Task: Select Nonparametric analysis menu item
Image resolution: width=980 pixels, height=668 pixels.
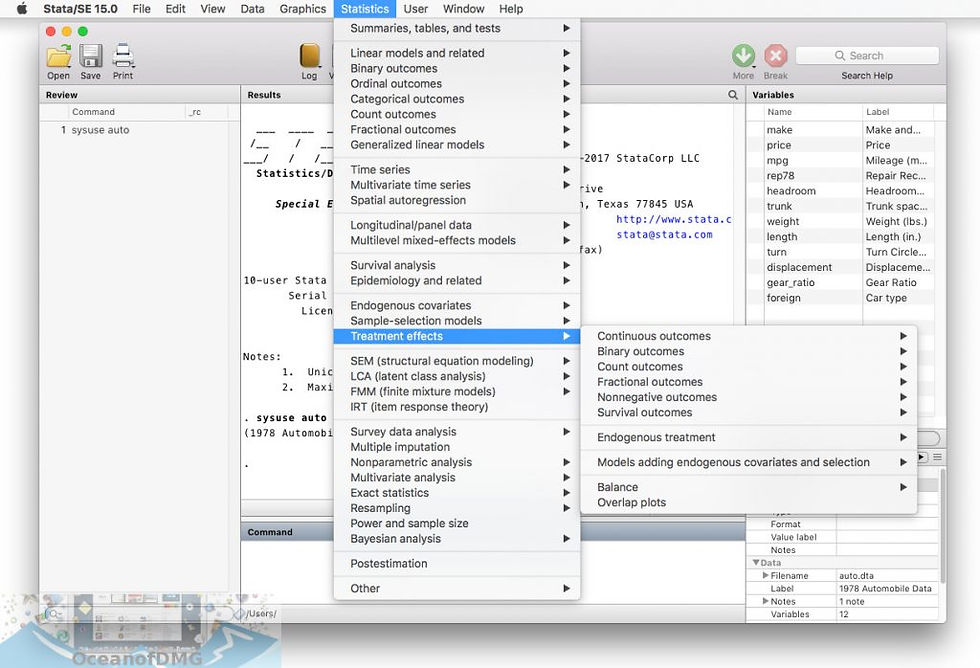Action: [457, 462]
